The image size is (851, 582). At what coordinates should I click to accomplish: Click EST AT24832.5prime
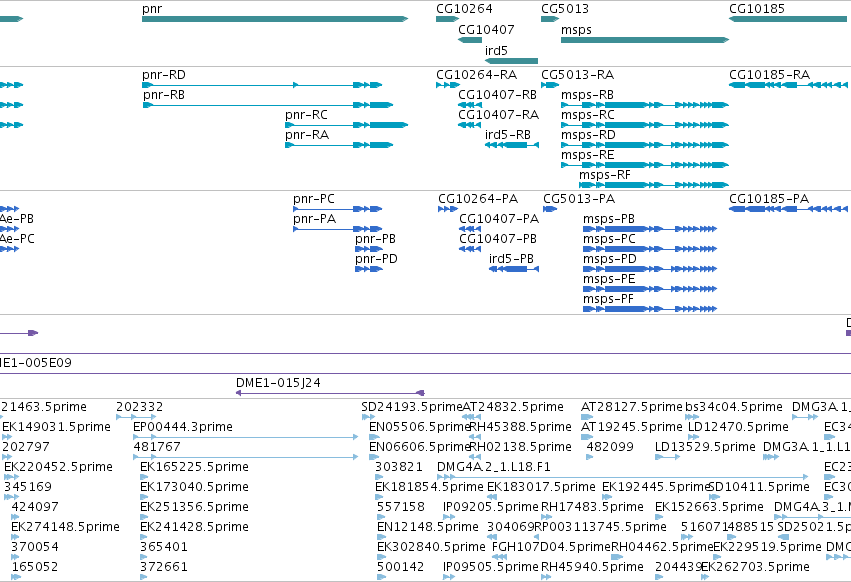[472, 417]
